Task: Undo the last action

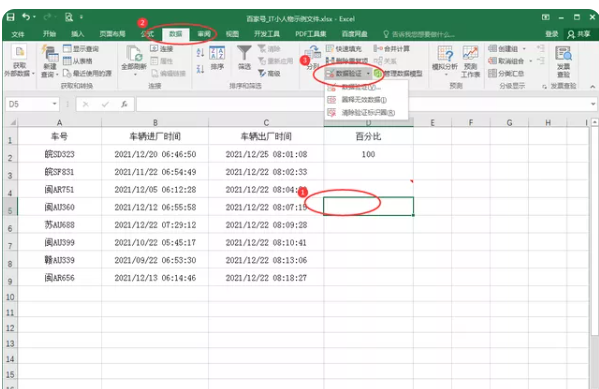Action: [x=26, y=17]
